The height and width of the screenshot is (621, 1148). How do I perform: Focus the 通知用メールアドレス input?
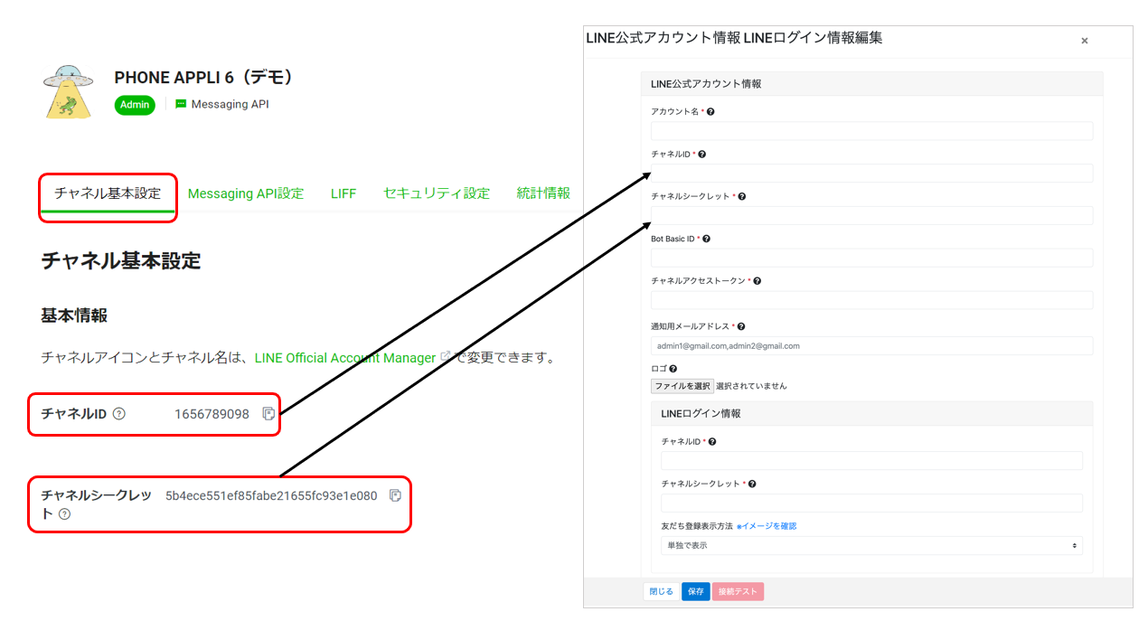871,346
